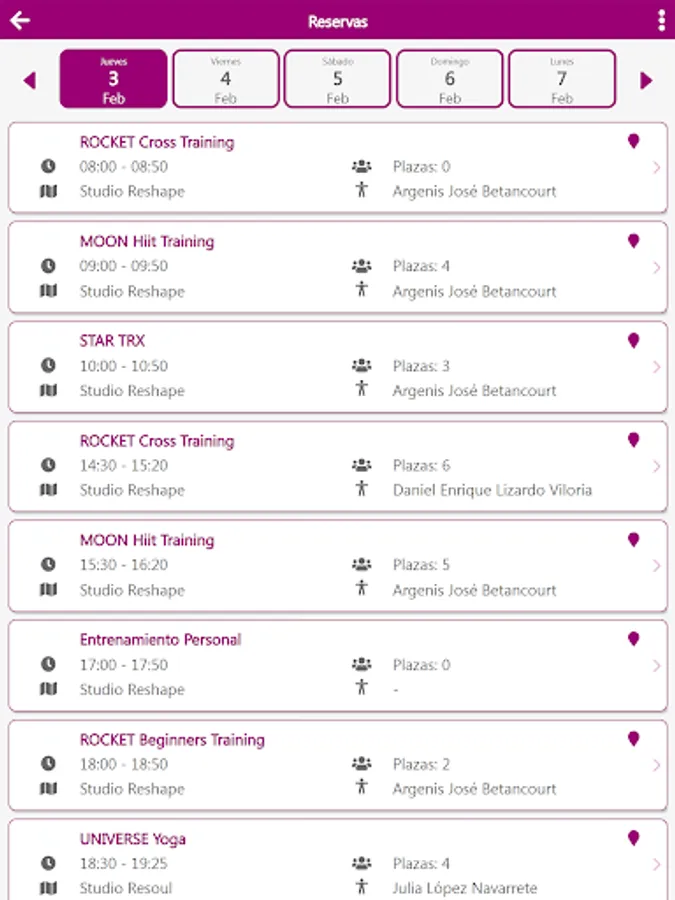675x900 pixels.
Task: Tap location pin on UNIVERSE Yoga card
Action: coord(633,838)
